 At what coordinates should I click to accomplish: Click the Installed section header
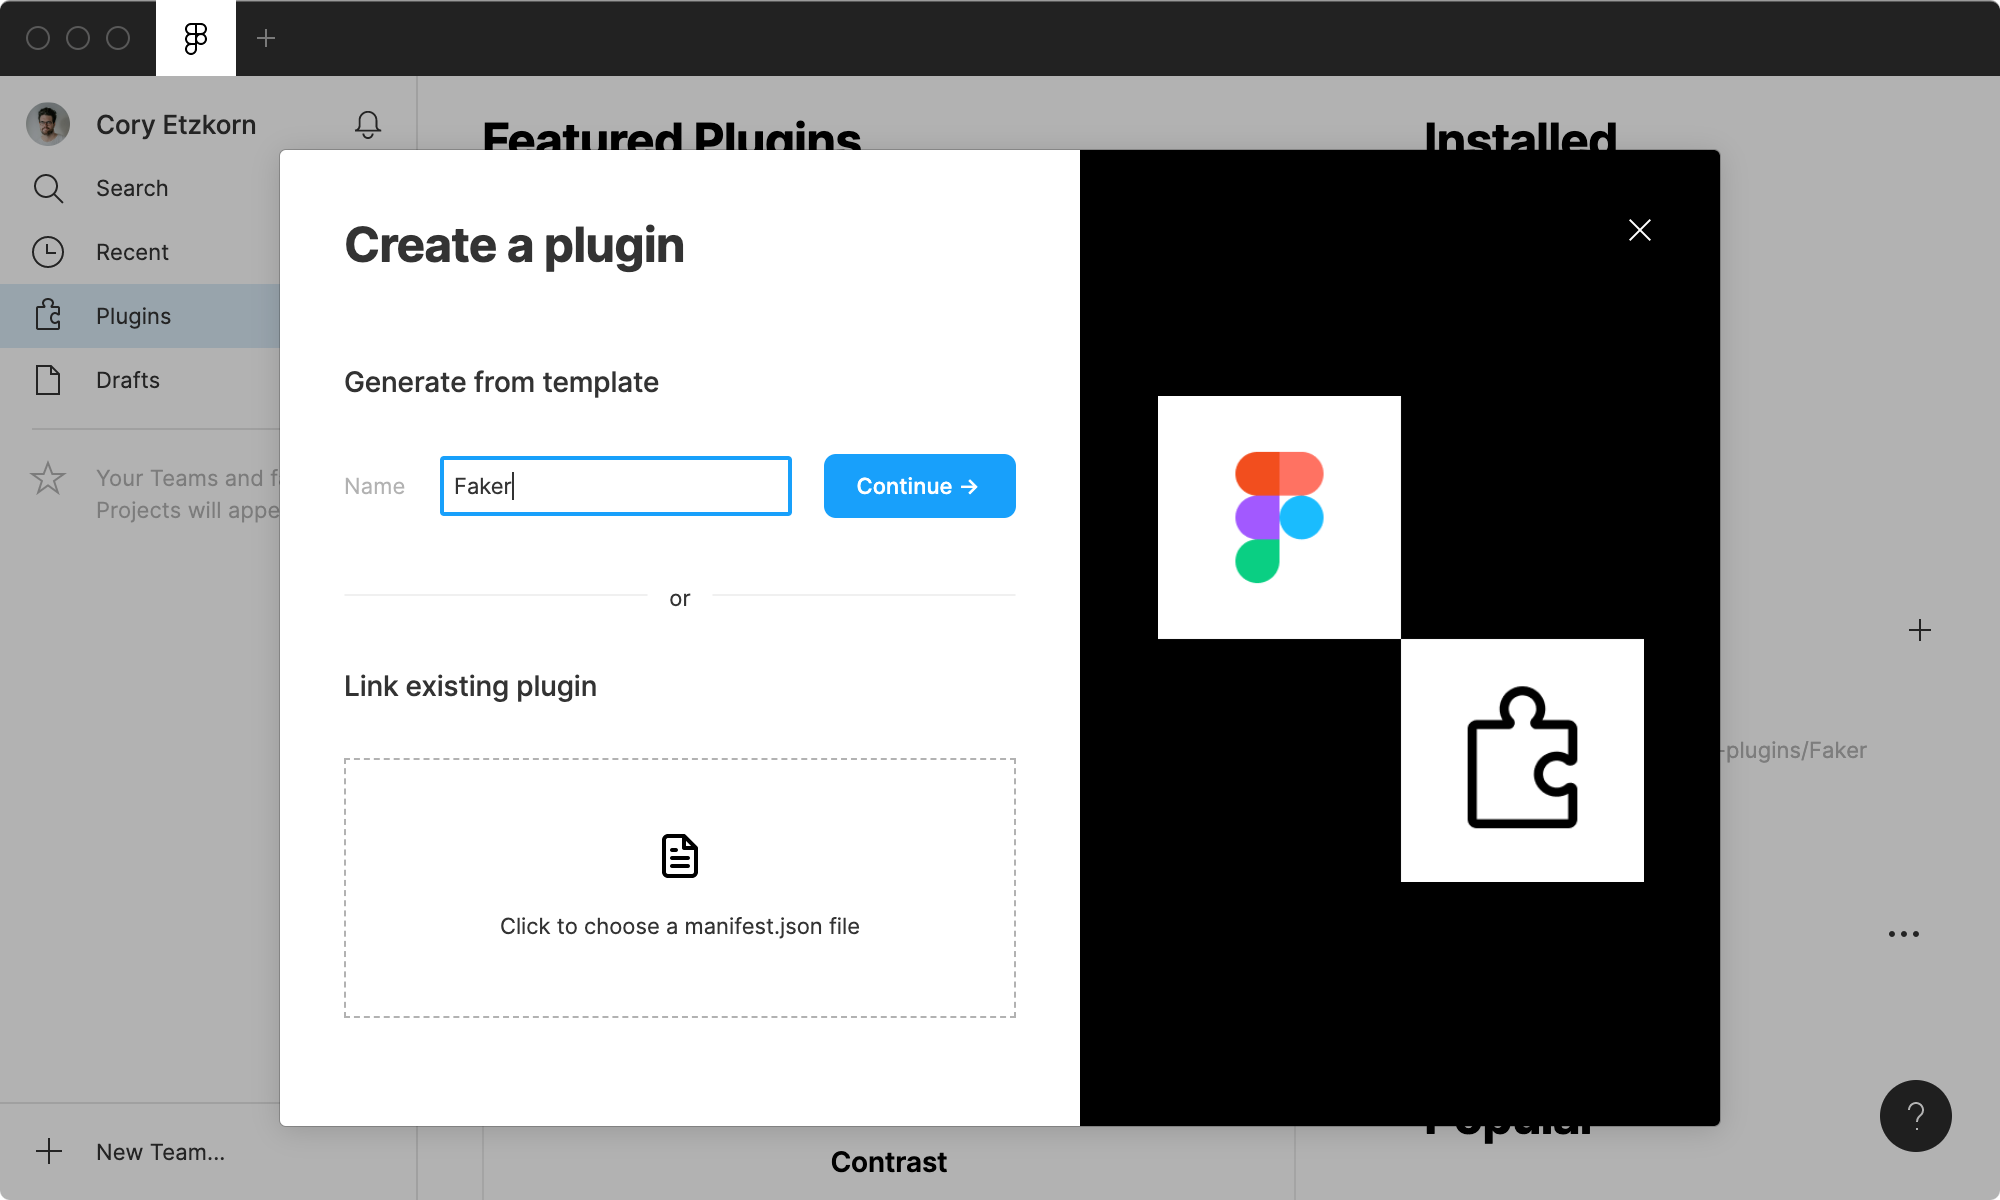click(x=1520, y=137)
